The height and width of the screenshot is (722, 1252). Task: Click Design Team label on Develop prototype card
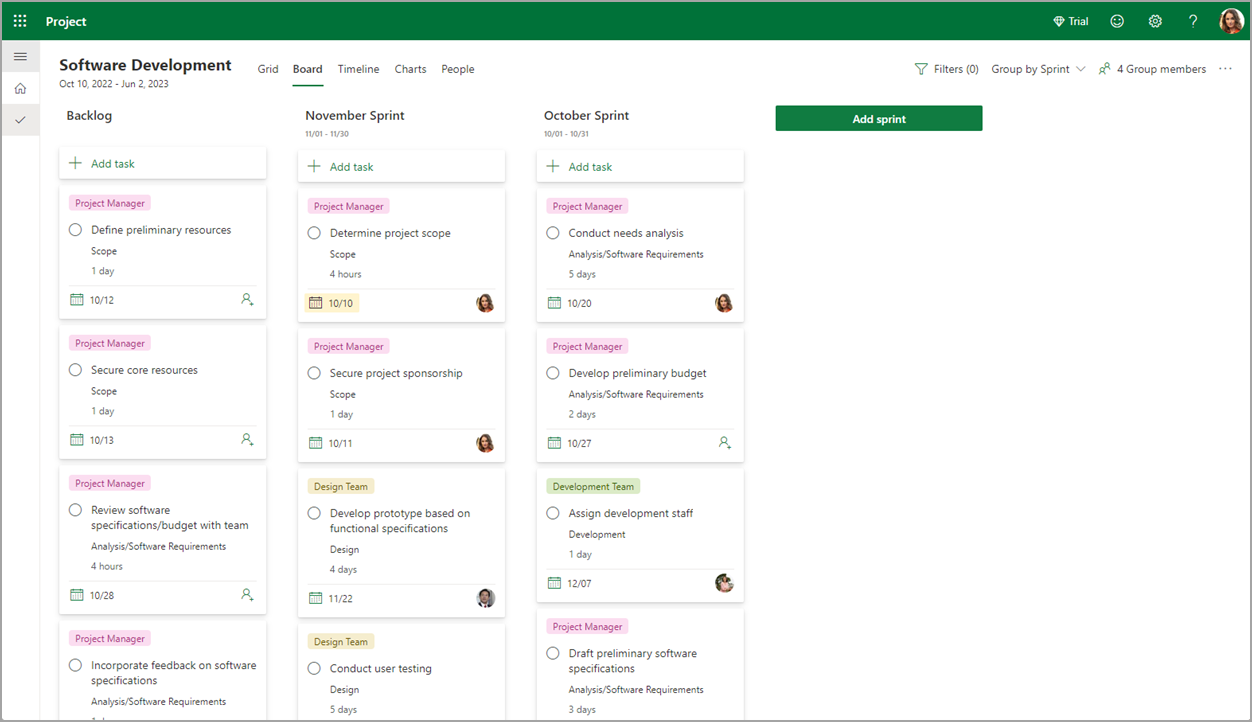tap(341, 486)
